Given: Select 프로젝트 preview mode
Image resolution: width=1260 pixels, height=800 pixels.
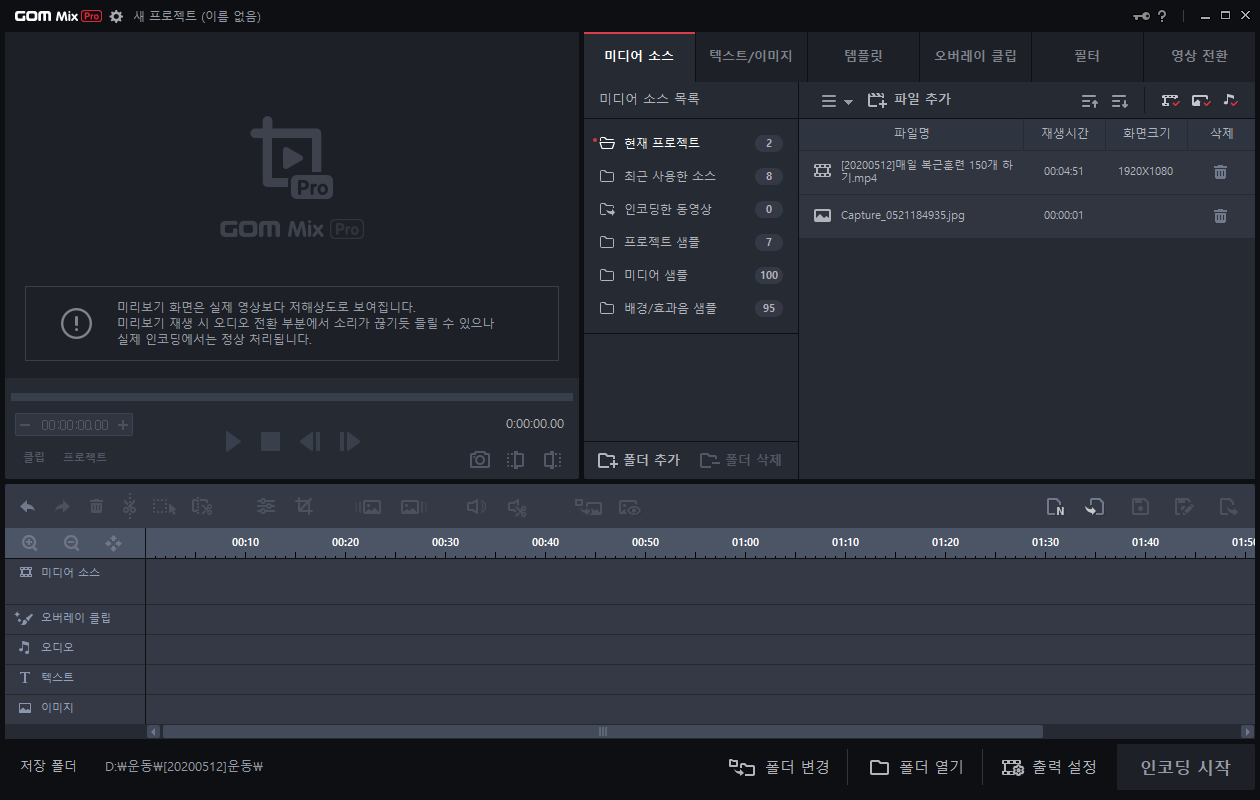Looking at the screenshot, I should (x=85, y=457).
